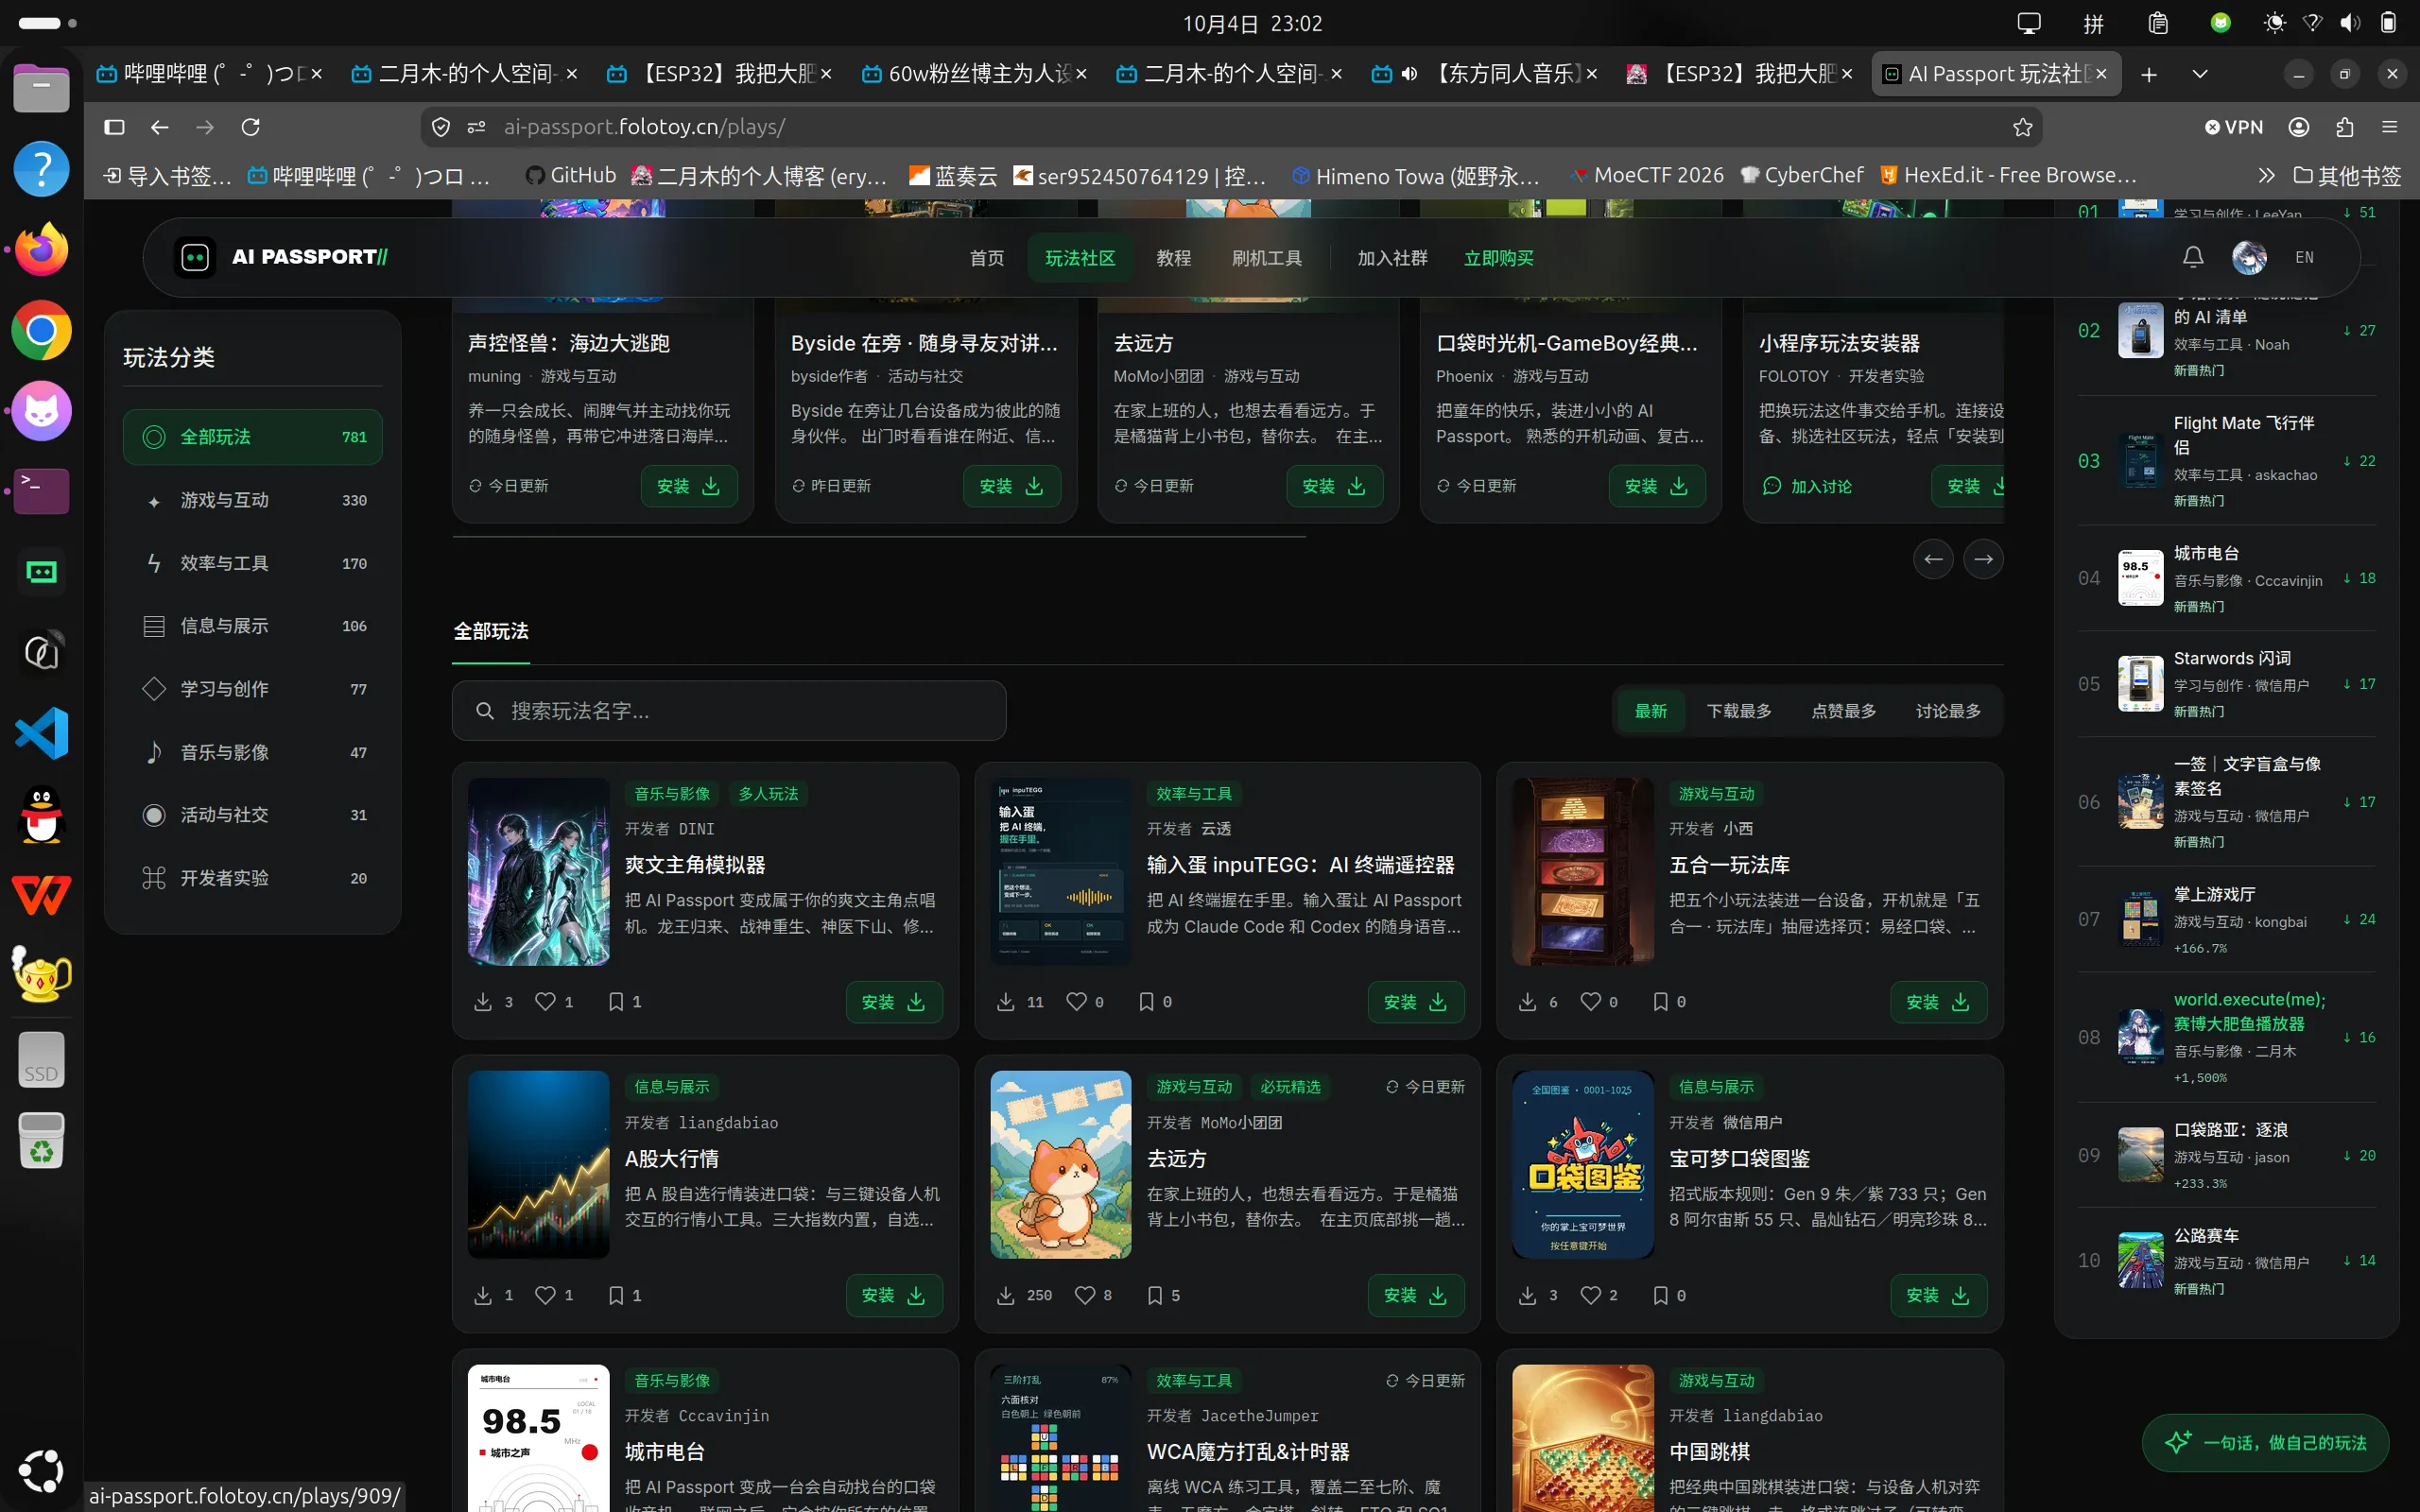
Task: Open Visual Studio Code from dock
Action: tap(41, 733)
